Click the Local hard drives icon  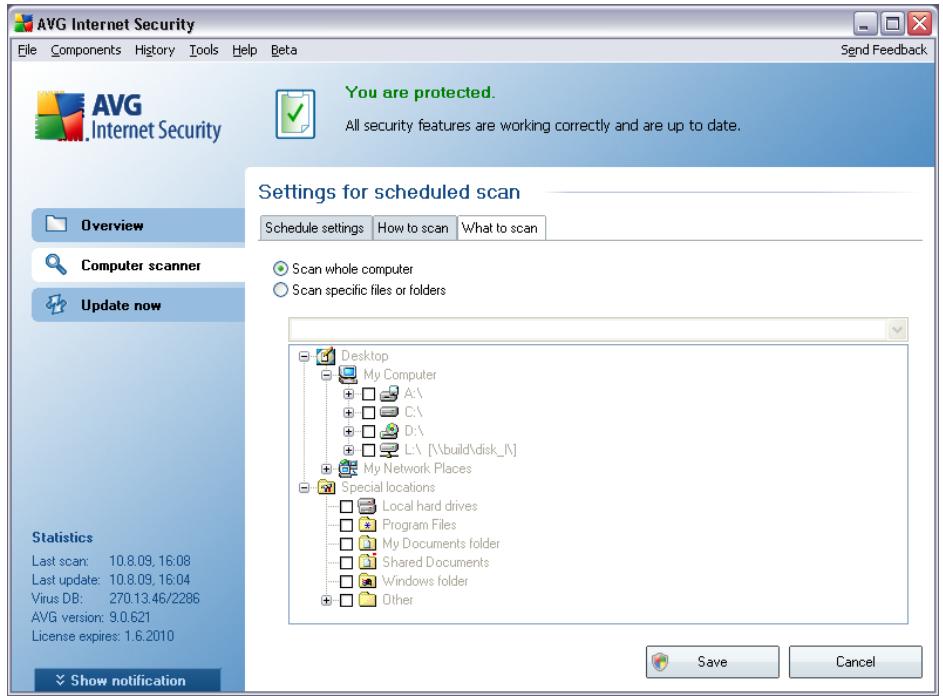point(367,506)
